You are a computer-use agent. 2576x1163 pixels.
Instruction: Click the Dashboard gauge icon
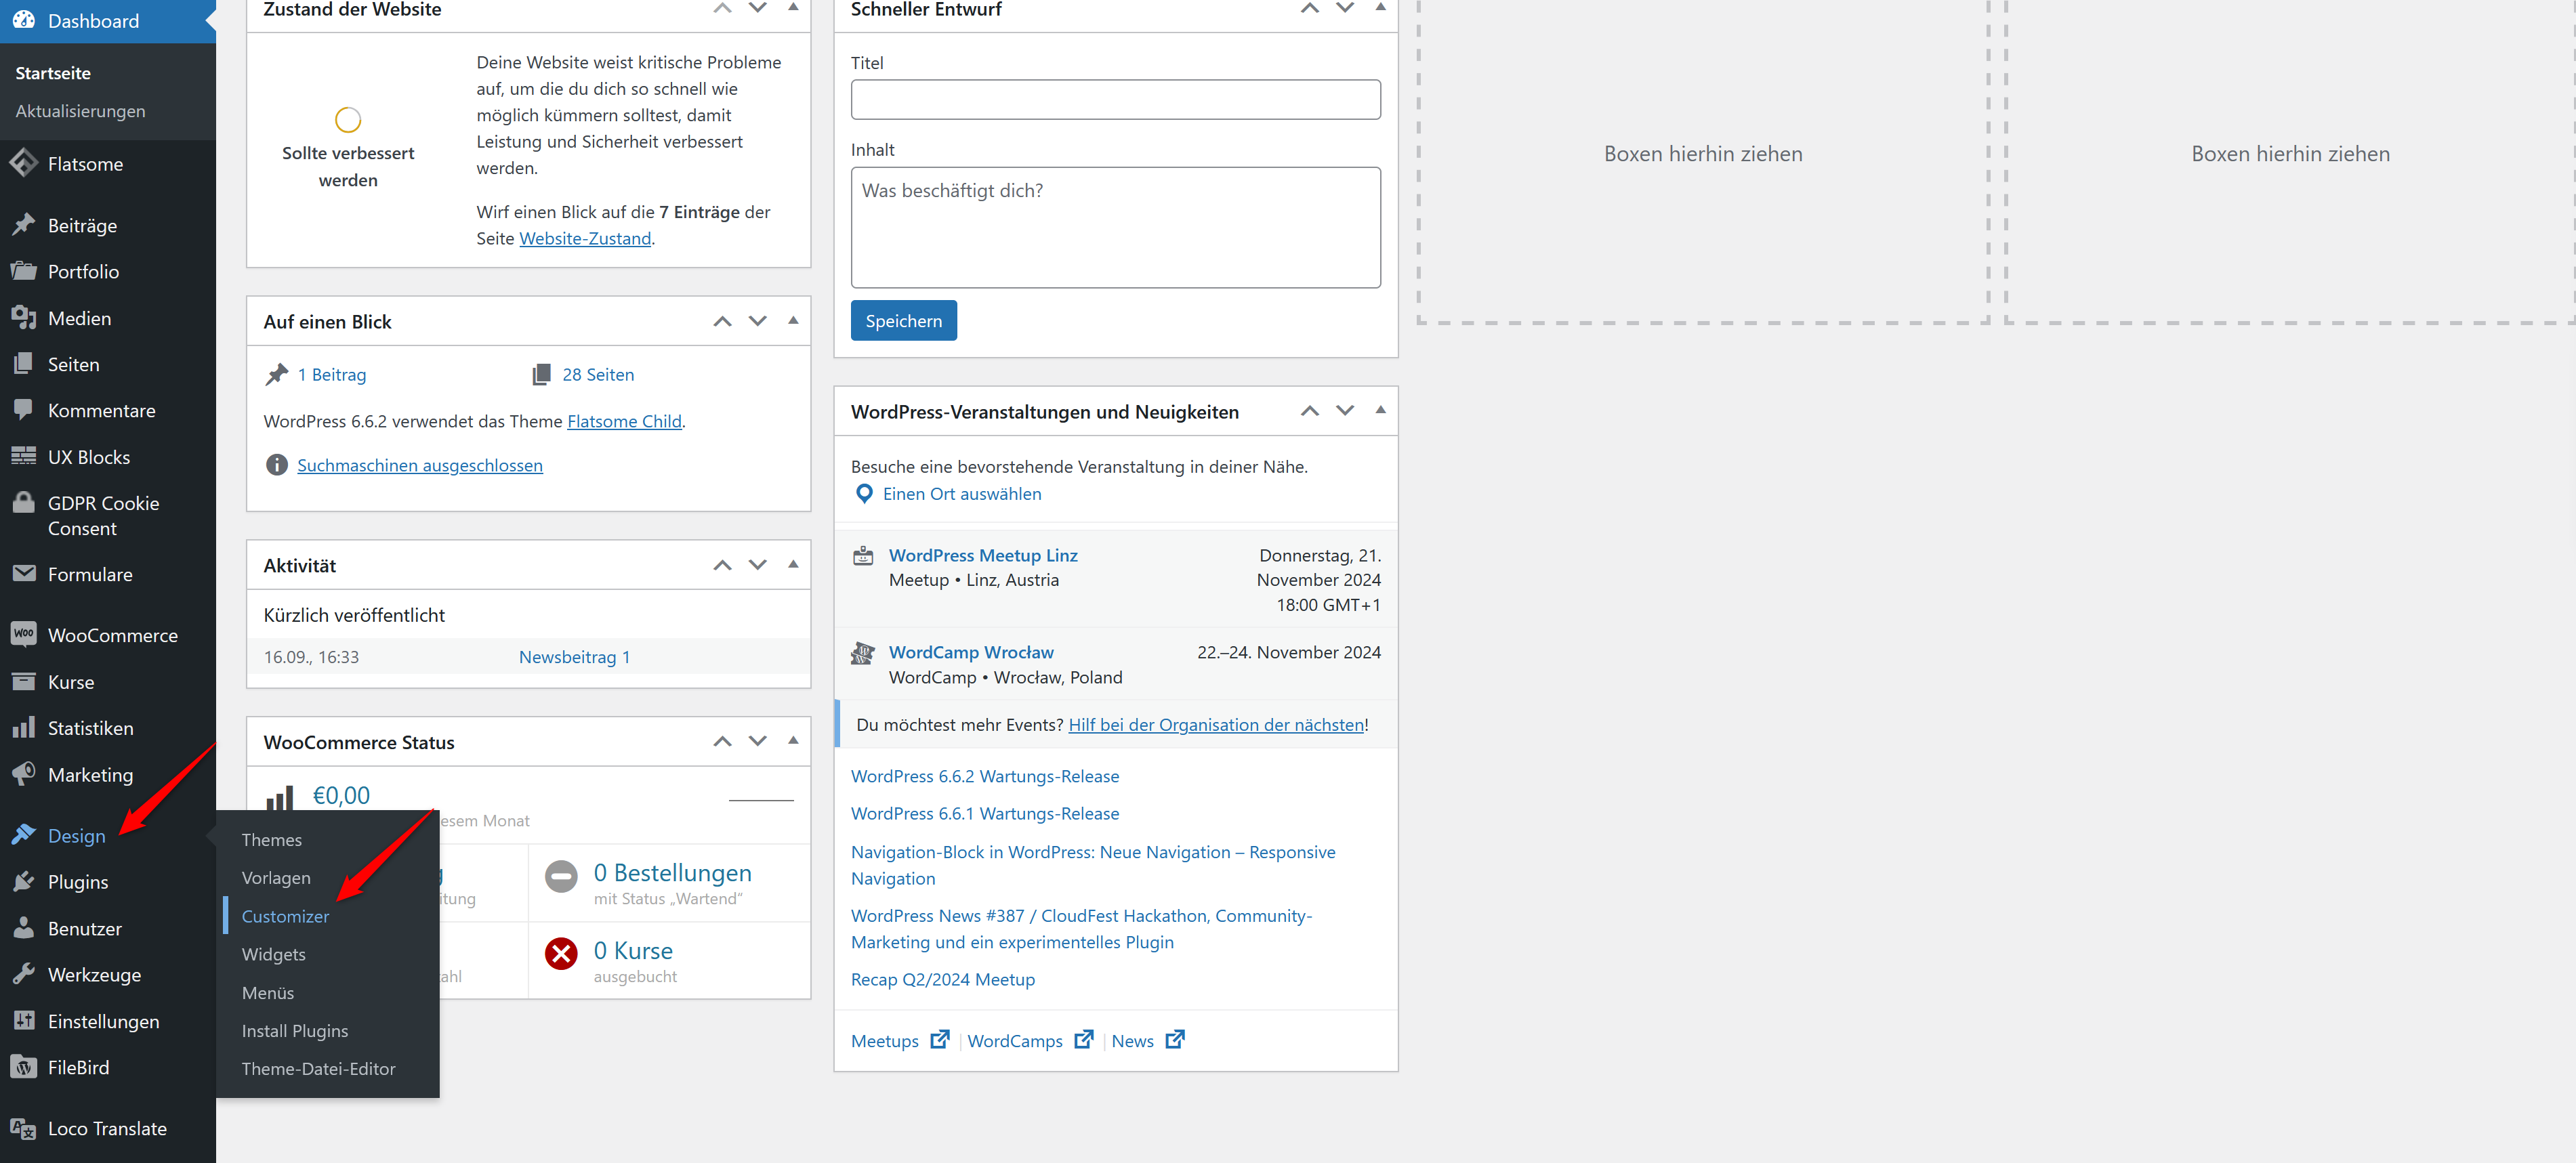[23, 20]
